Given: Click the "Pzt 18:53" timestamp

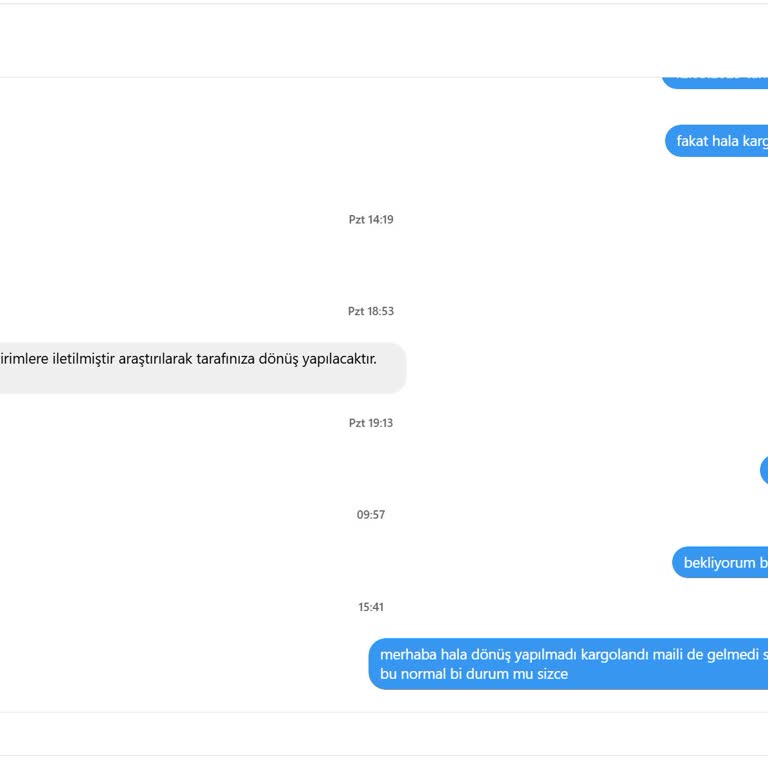Looking at the screenshot, I should coord(371,311).
